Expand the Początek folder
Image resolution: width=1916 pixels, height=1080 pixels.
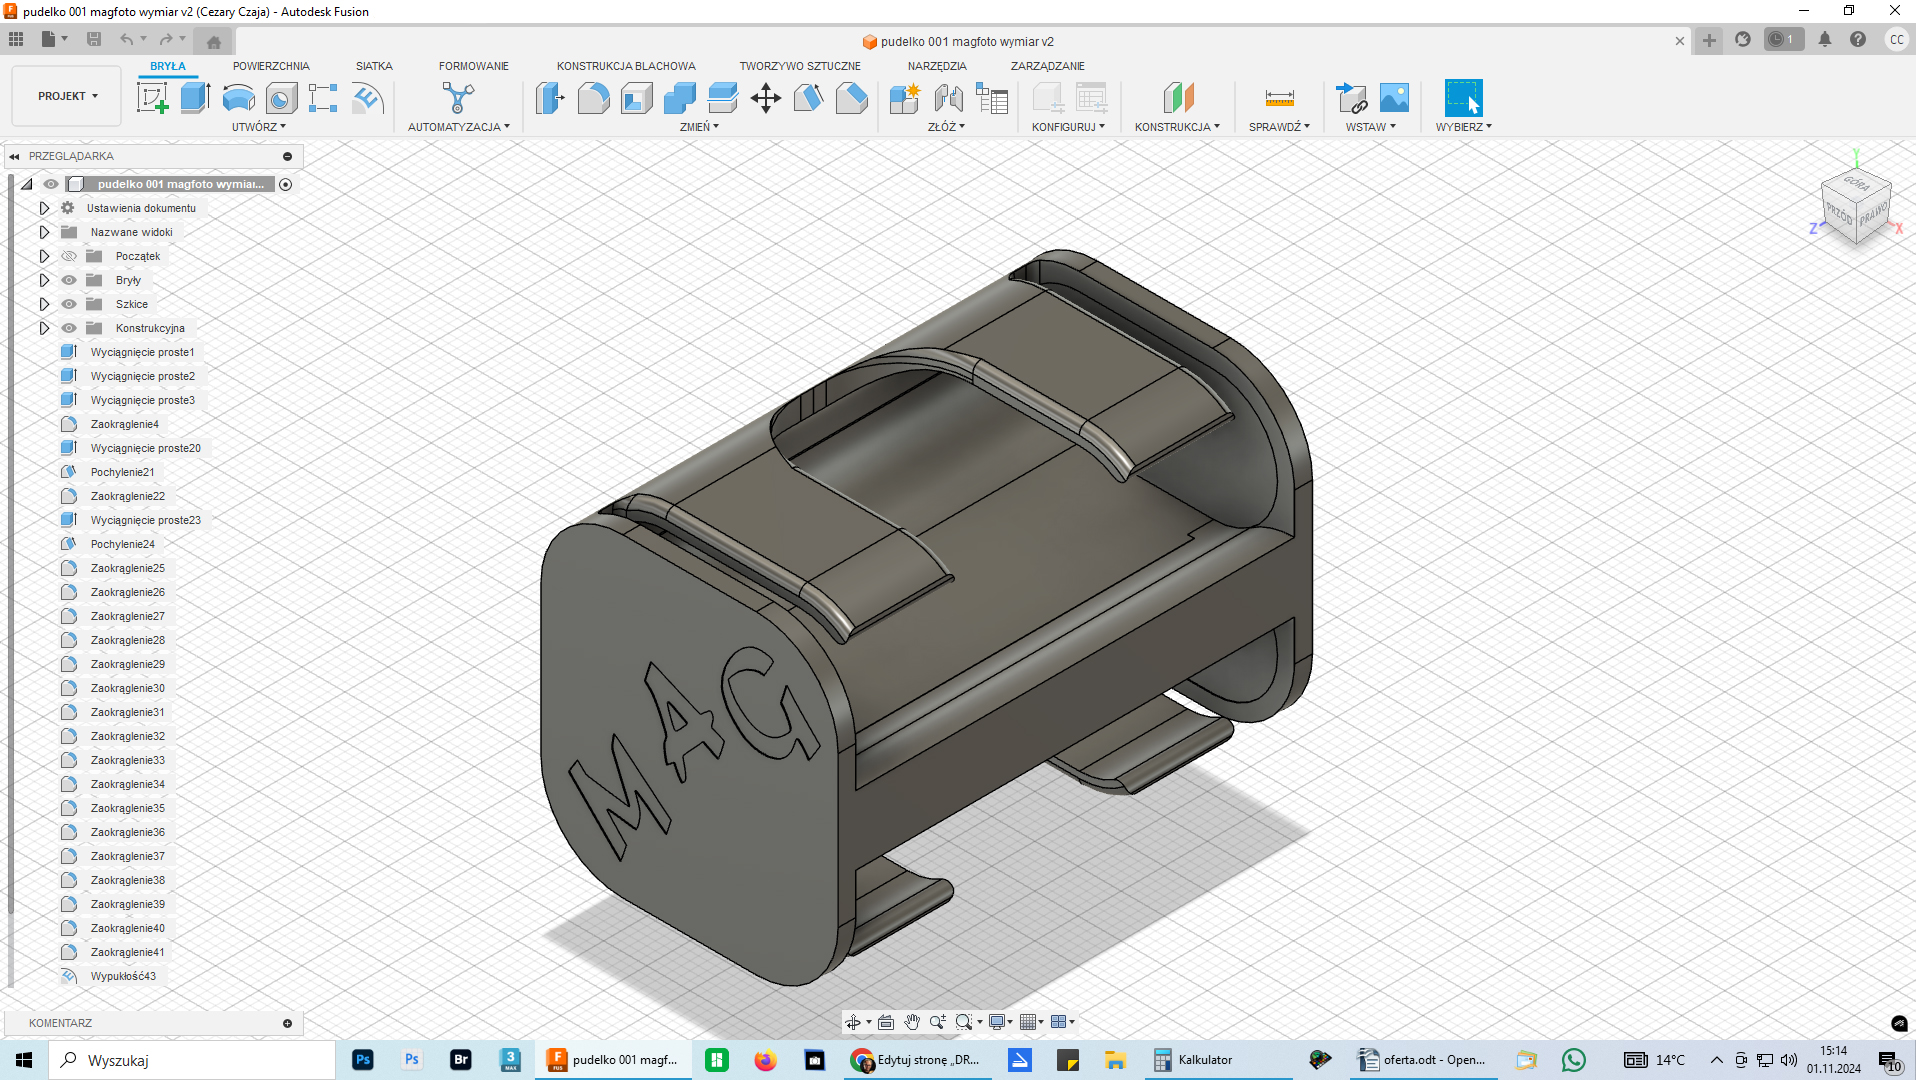pos(44,256)
